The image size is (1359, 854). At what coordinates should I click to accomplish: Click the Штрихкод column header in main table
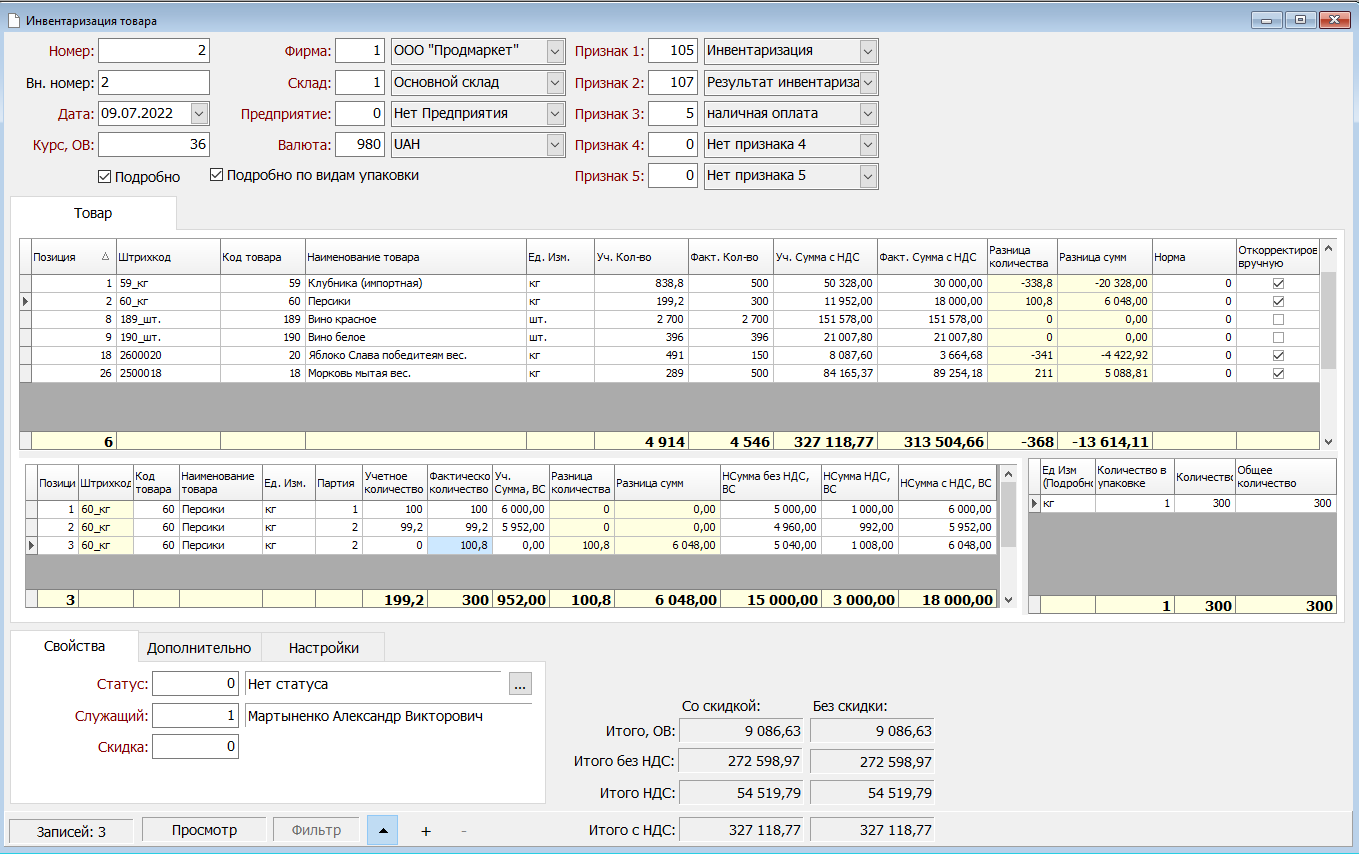(x=167, y=257)
